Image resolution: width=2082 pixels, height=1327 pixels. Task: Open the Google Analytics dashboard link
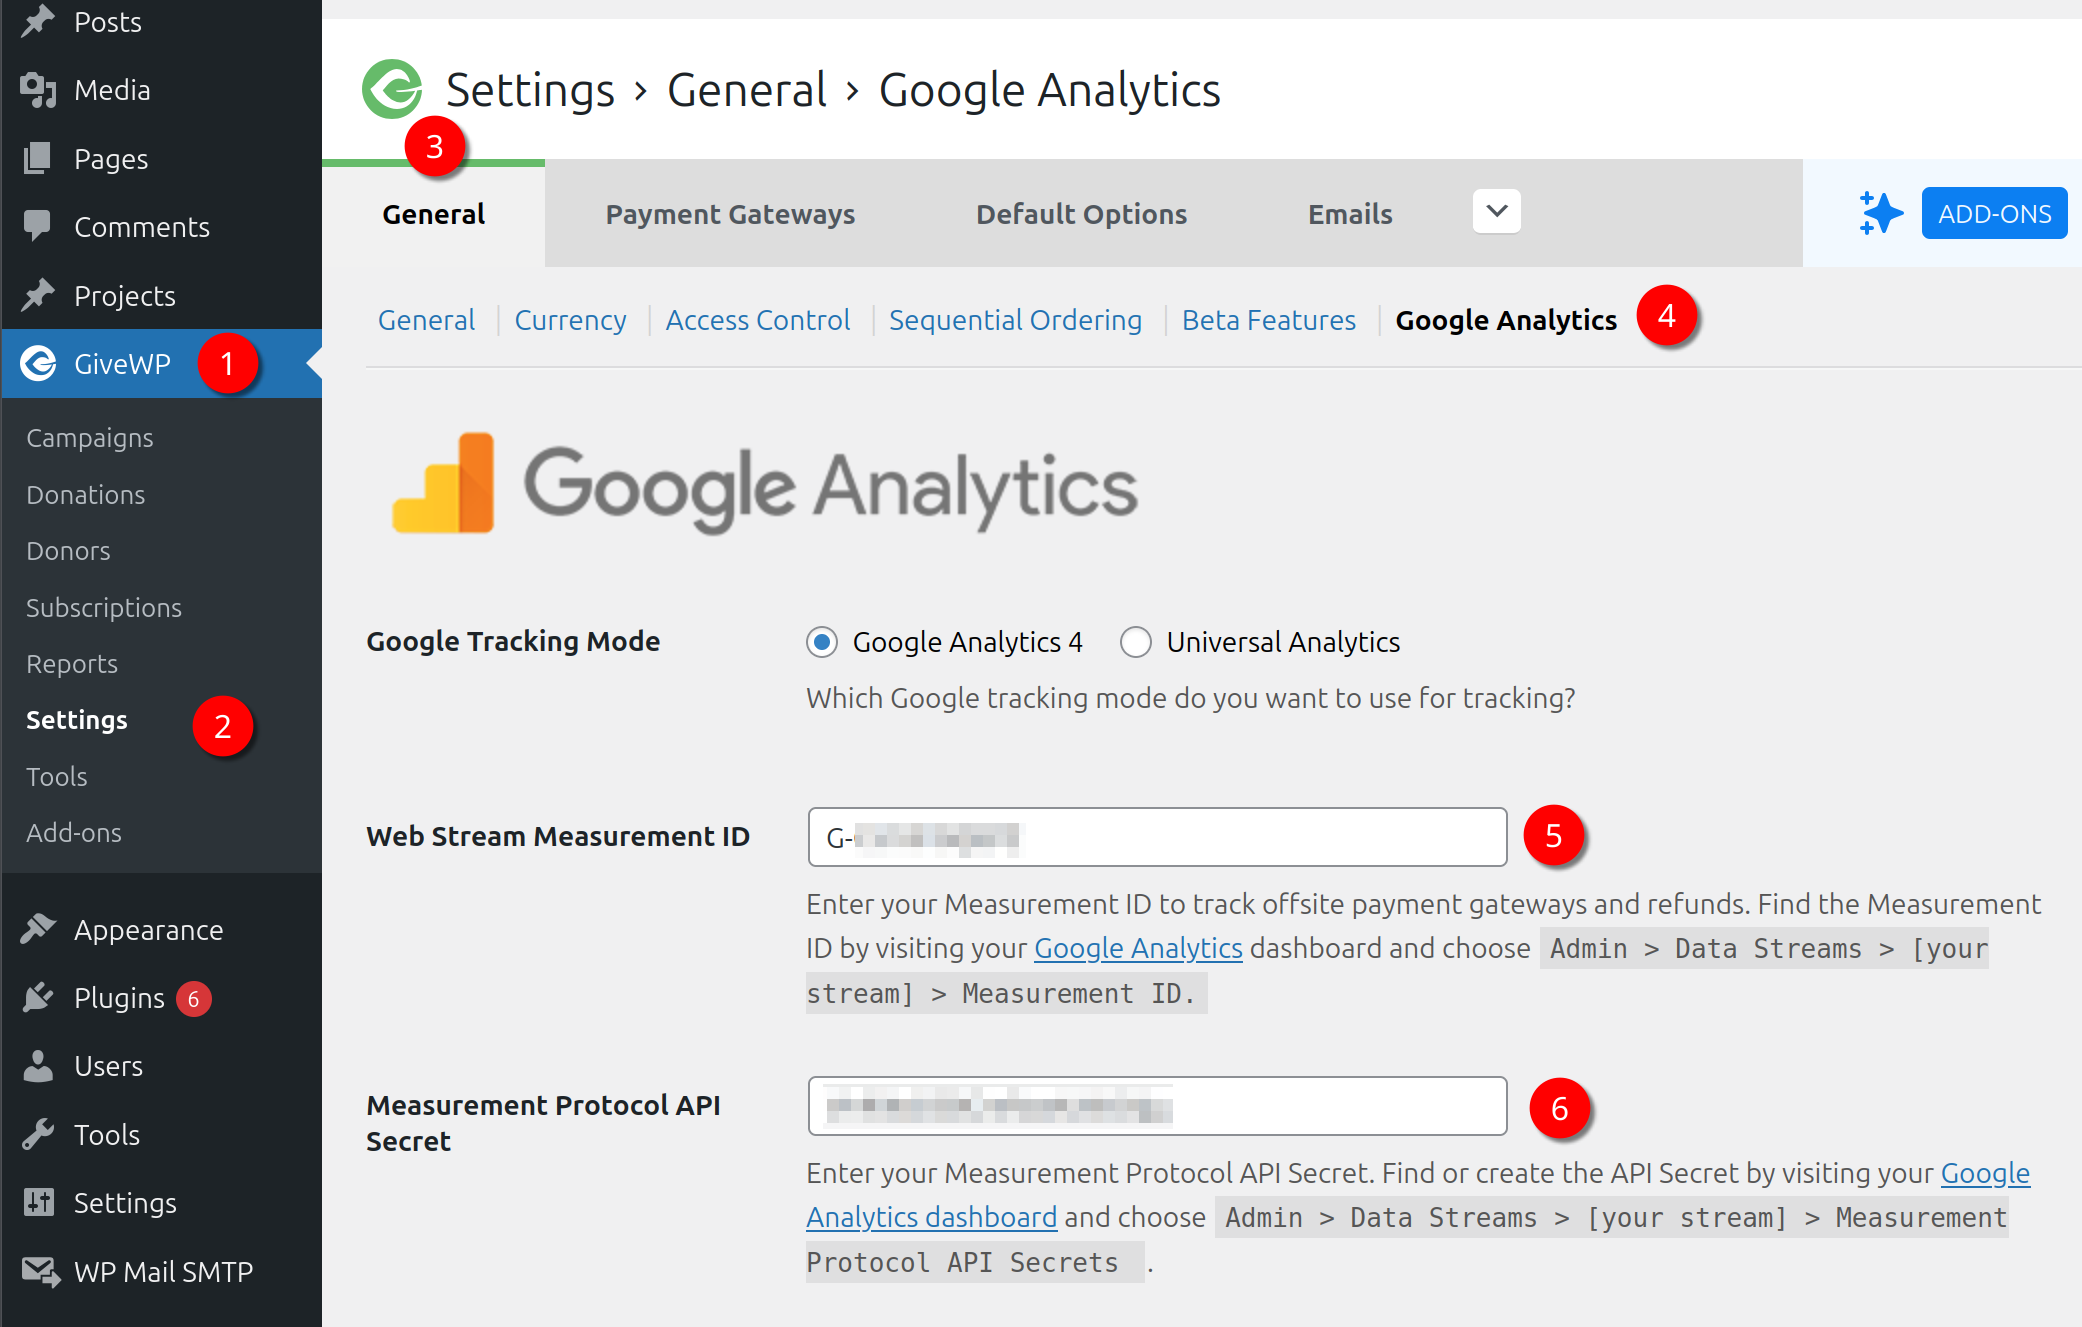(932, 1216)
